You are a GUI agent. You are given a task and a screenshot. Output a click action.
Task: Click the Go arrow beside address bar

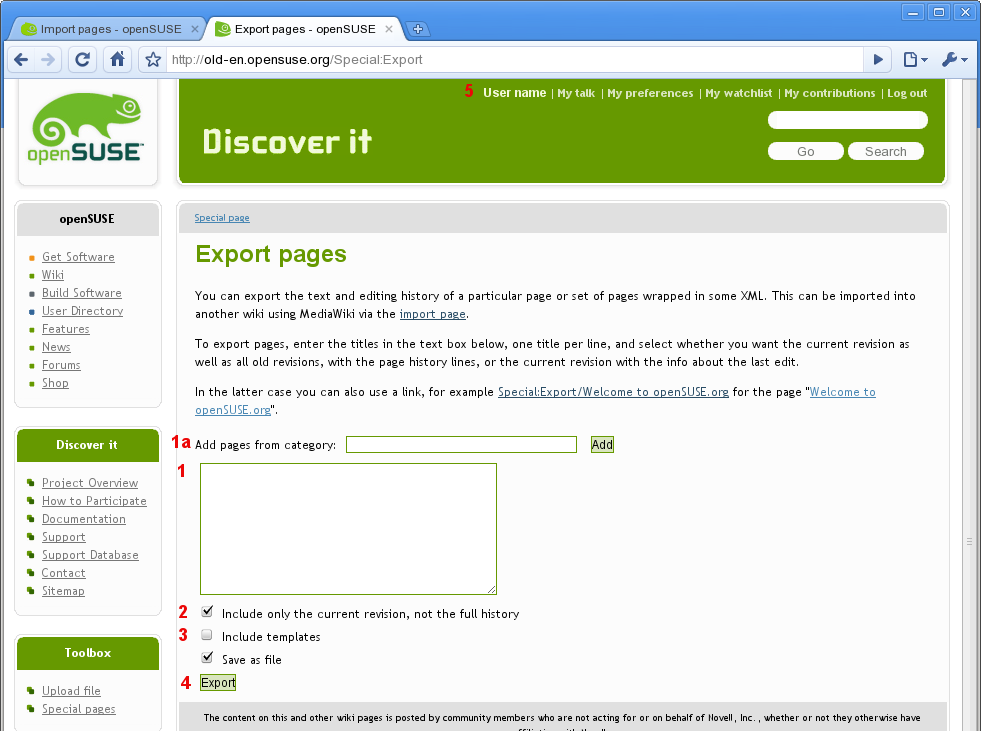pos(878,60)
